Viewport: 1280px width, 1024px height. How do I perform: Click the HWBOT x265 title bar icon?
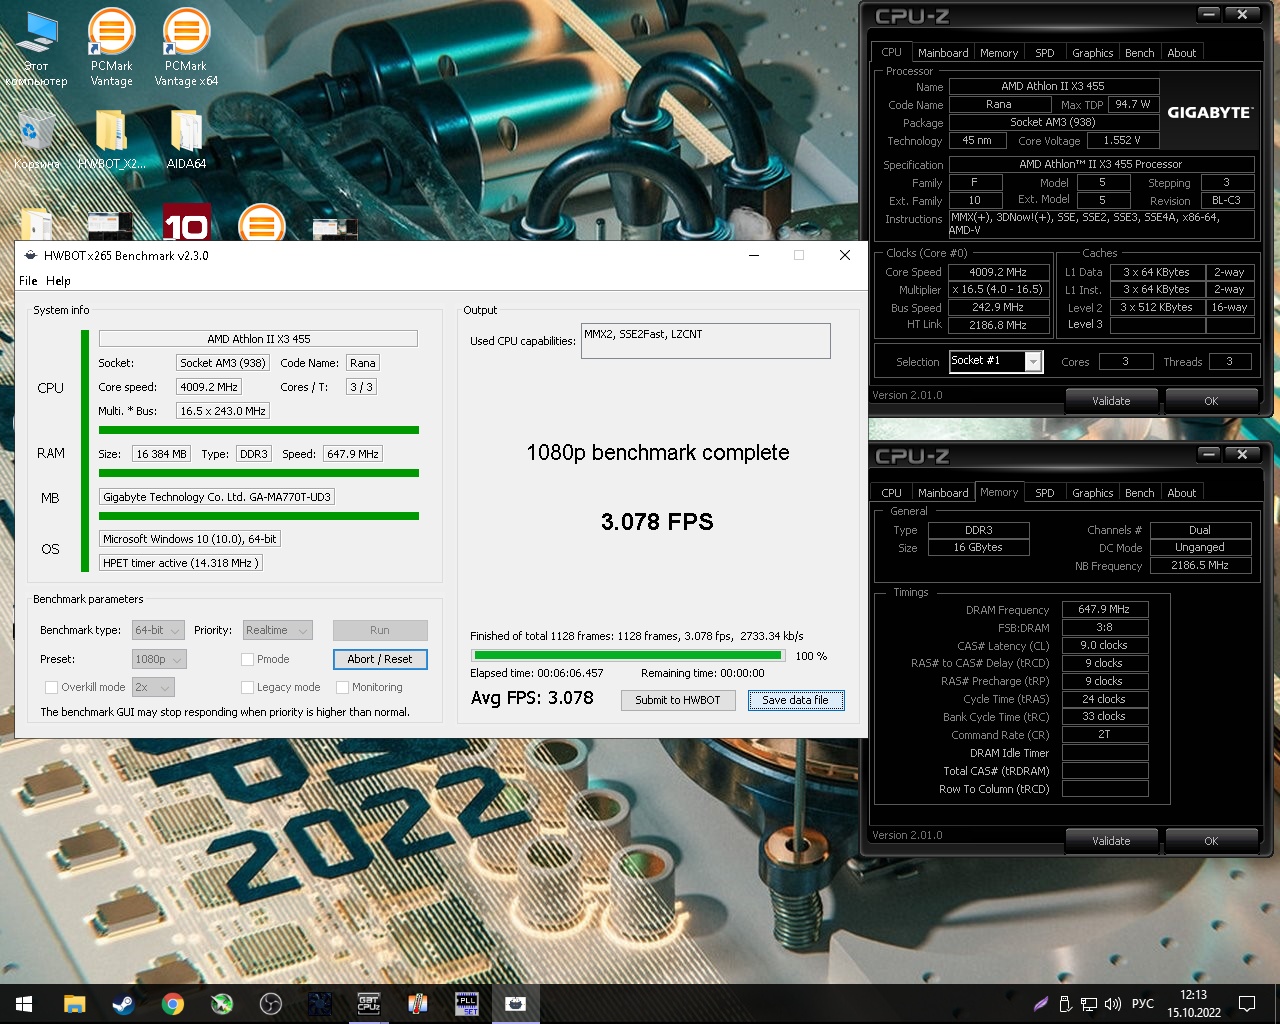click(x=30, y=255)
